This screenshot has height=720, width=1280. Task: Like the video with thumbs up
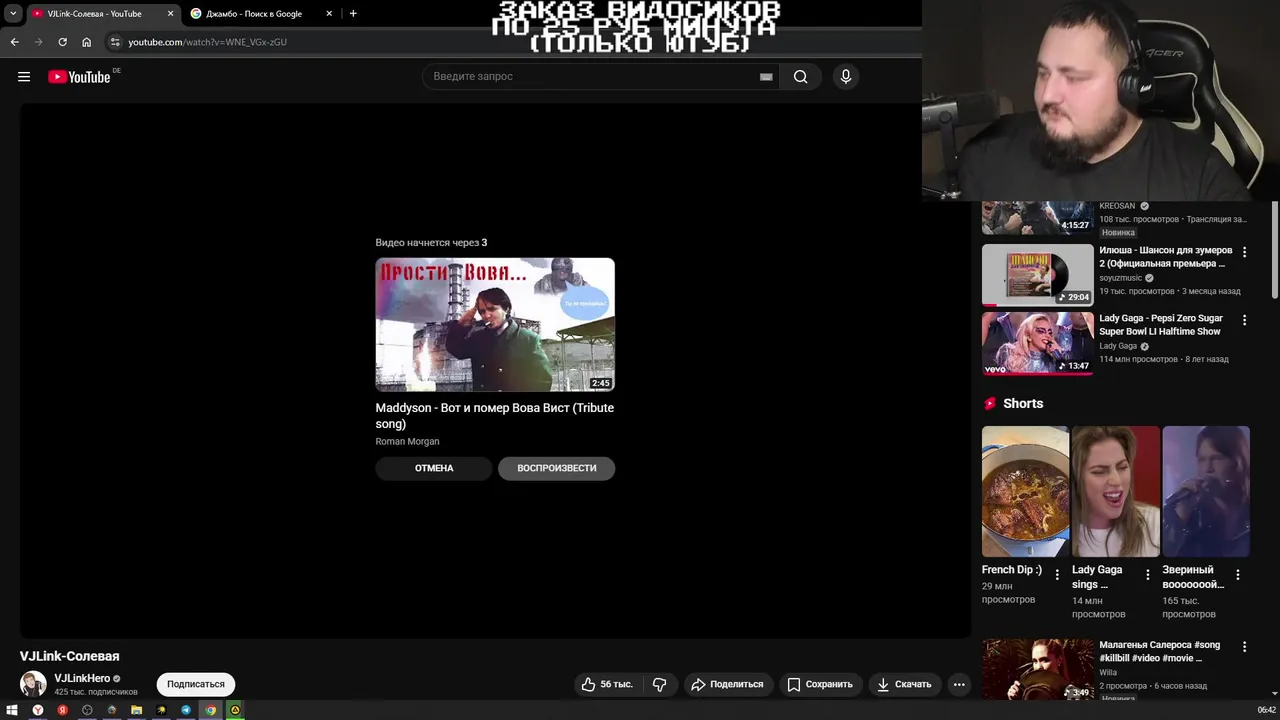pyautogui.click(x=607, y=684)
